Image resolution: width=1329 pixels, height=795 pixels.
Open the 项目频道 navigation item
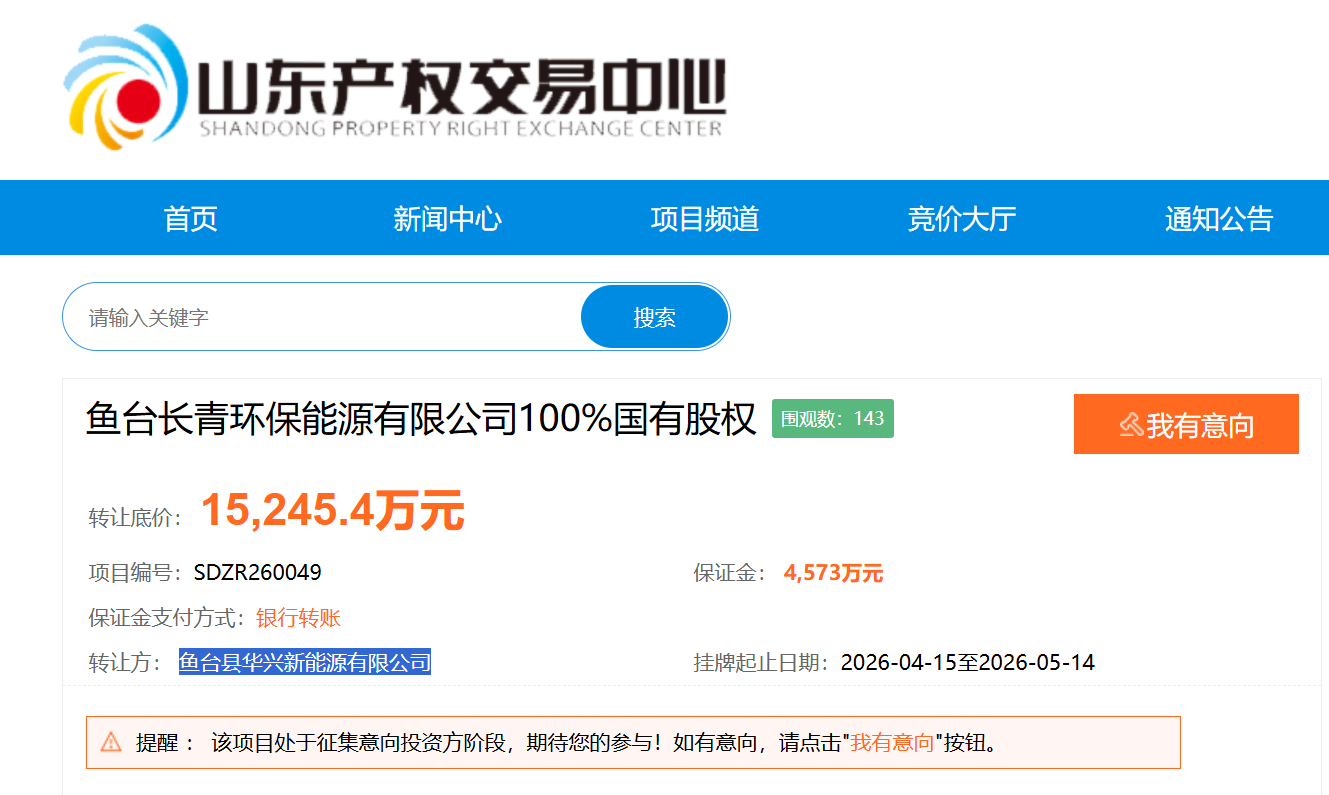coord(704,218)
